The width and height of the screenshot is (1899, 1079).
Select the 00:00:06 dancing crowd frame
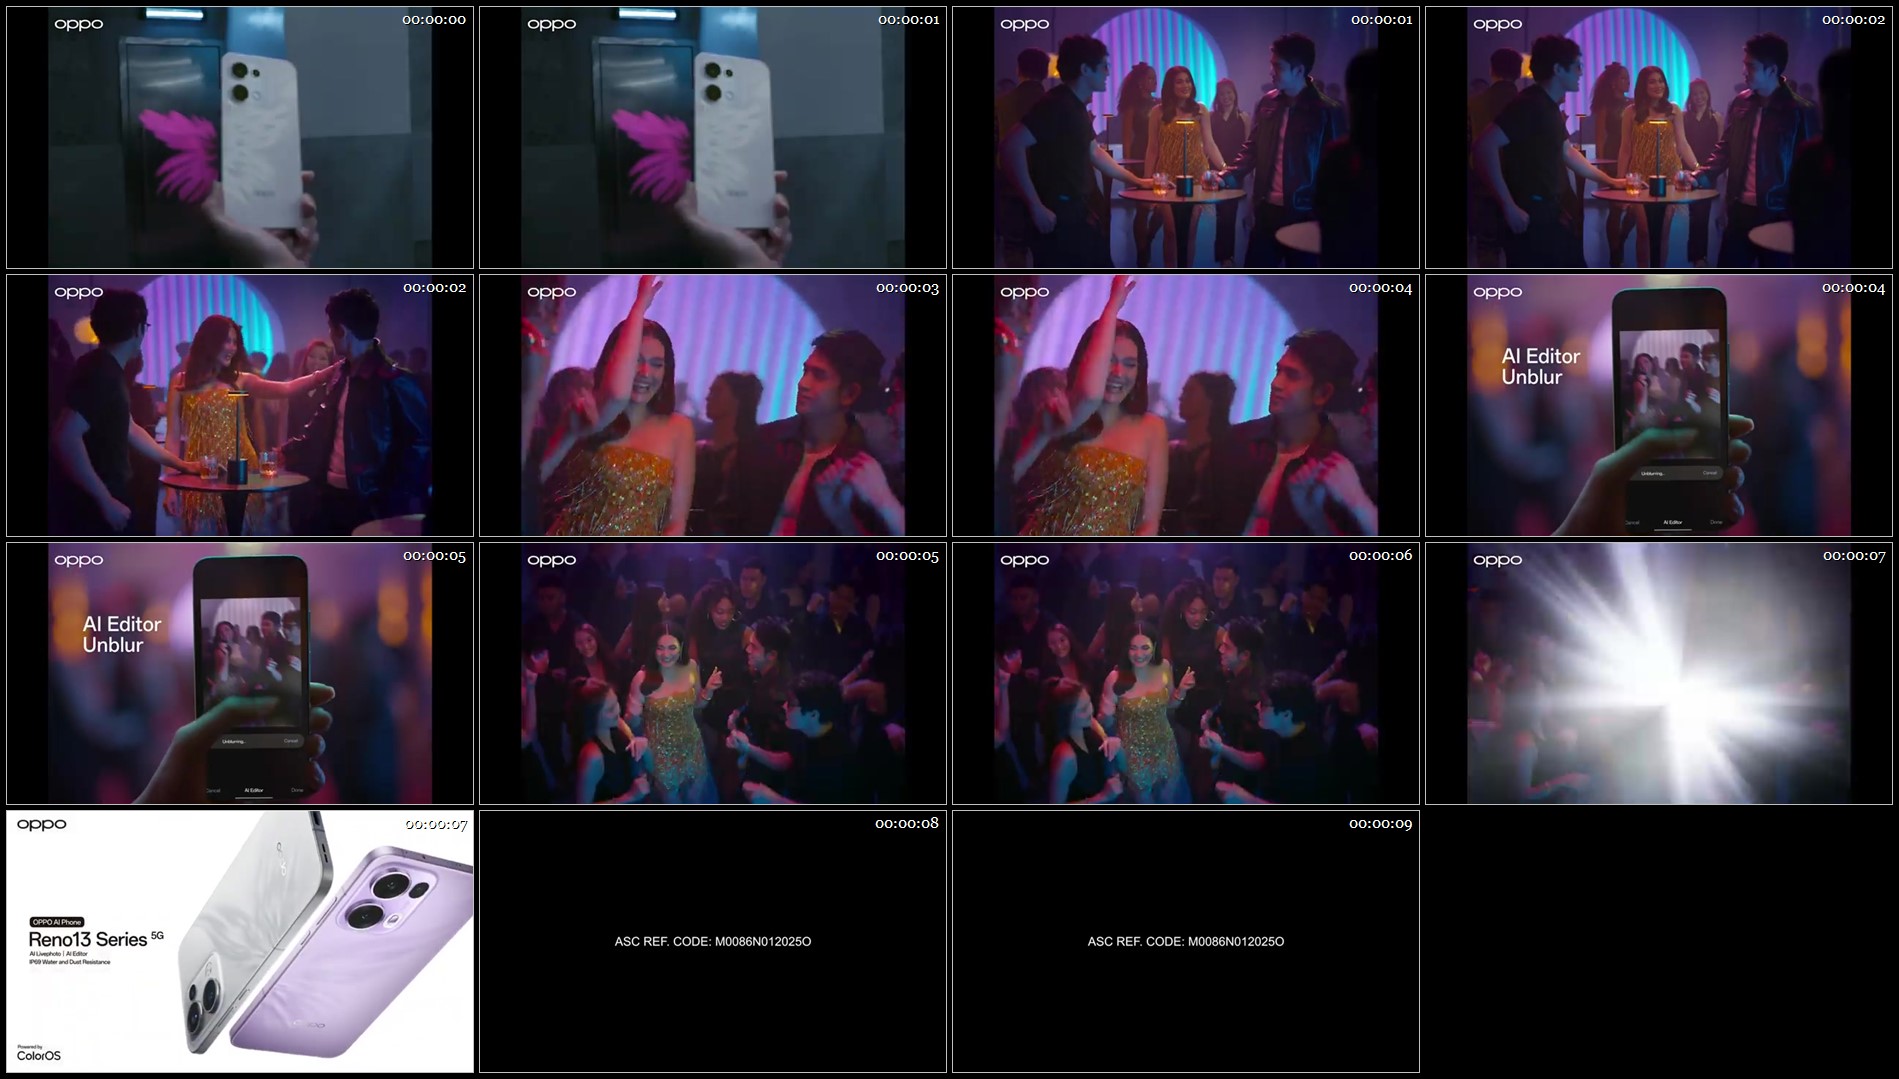1186,674
